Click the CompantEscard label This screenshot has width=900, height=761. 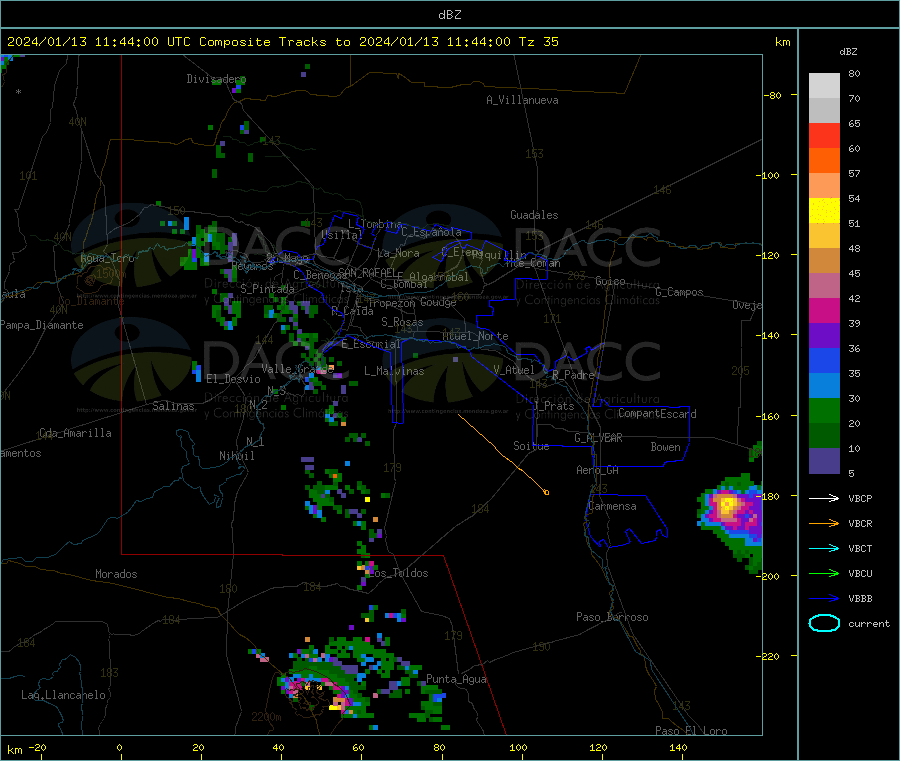(657, 413)
